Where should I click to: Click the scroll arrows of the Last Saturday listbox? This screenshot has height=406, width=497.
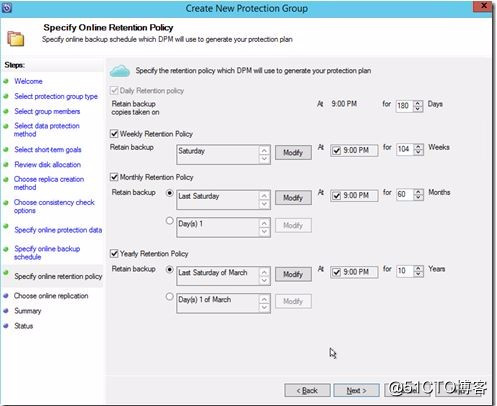[x=264, y=200]
